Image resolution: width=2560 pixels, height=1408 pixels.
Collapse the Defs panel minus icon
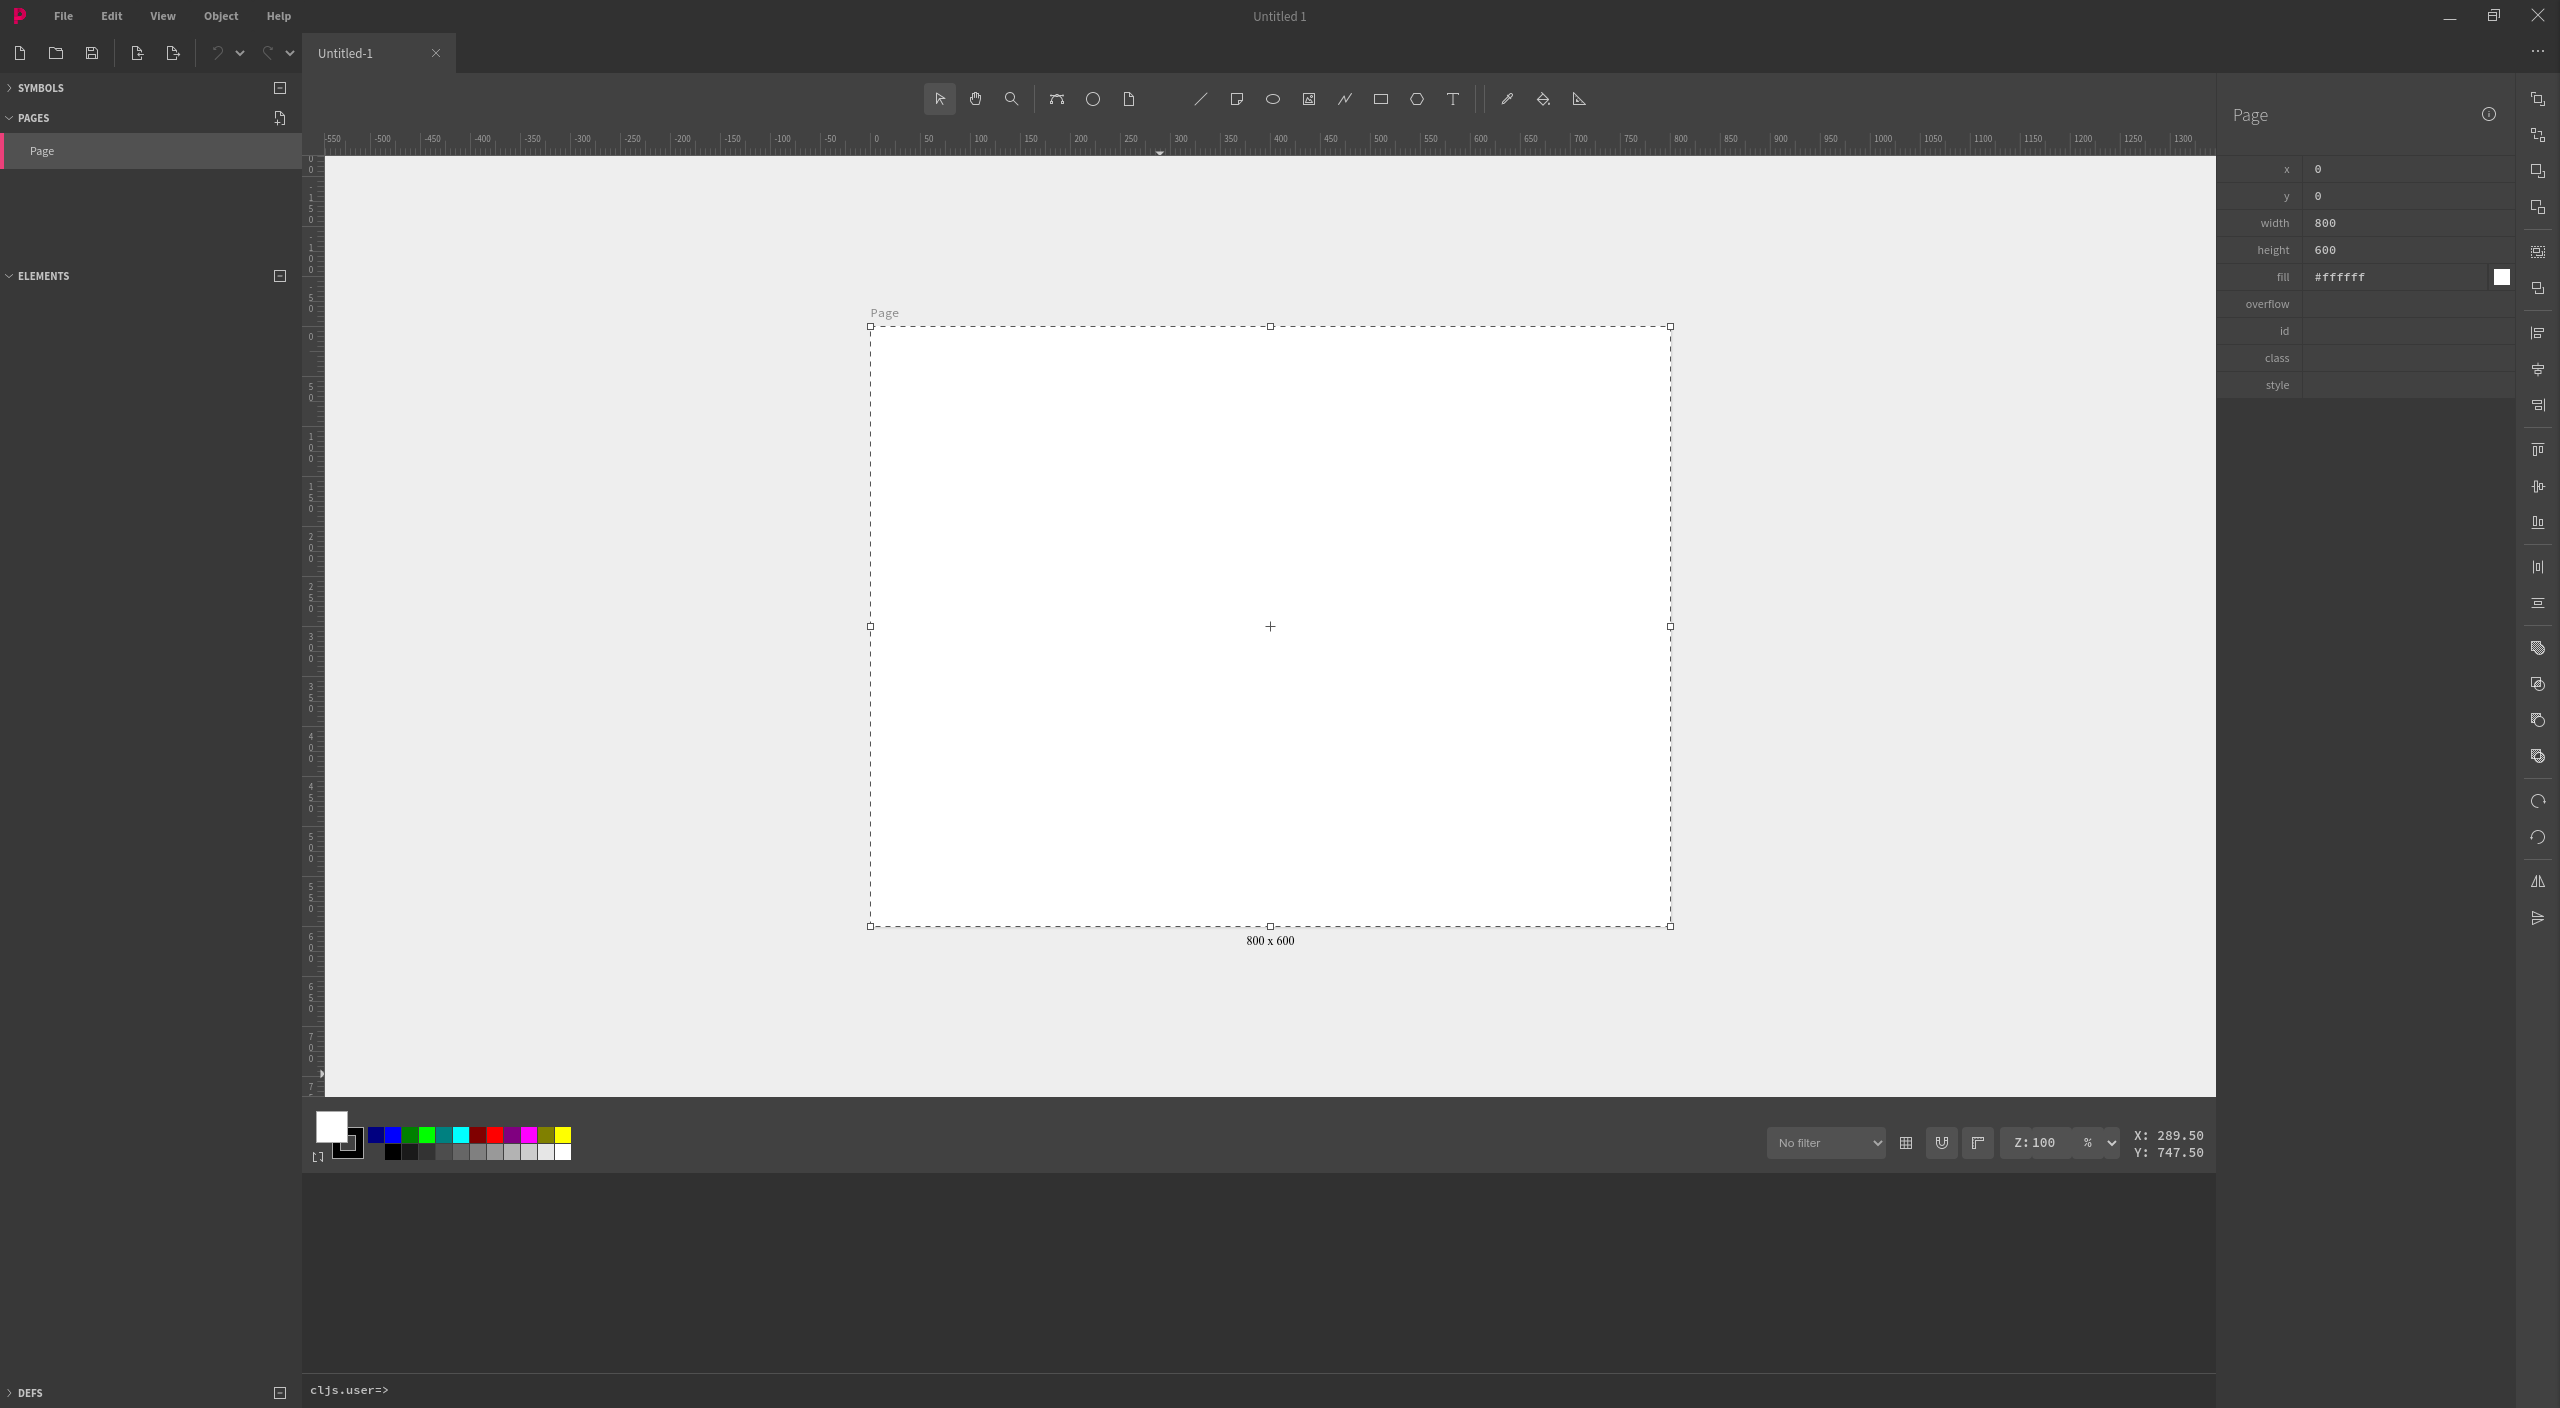[x=280, y=1393]
